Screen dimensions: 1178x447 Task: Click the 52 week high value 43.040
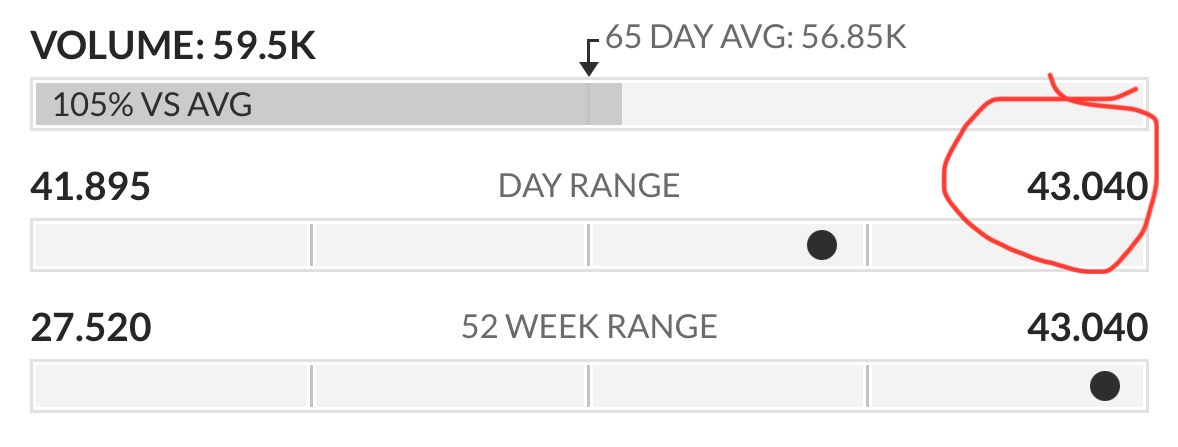pyautogui.click(x=1087, y=328)
